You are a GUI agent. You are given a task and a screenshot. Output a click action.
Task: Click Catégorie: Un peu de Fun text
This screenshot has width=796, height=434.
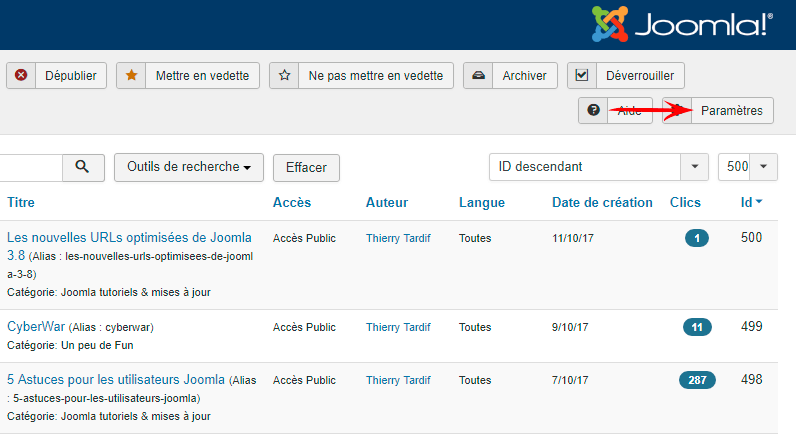(x=70, y=345)
